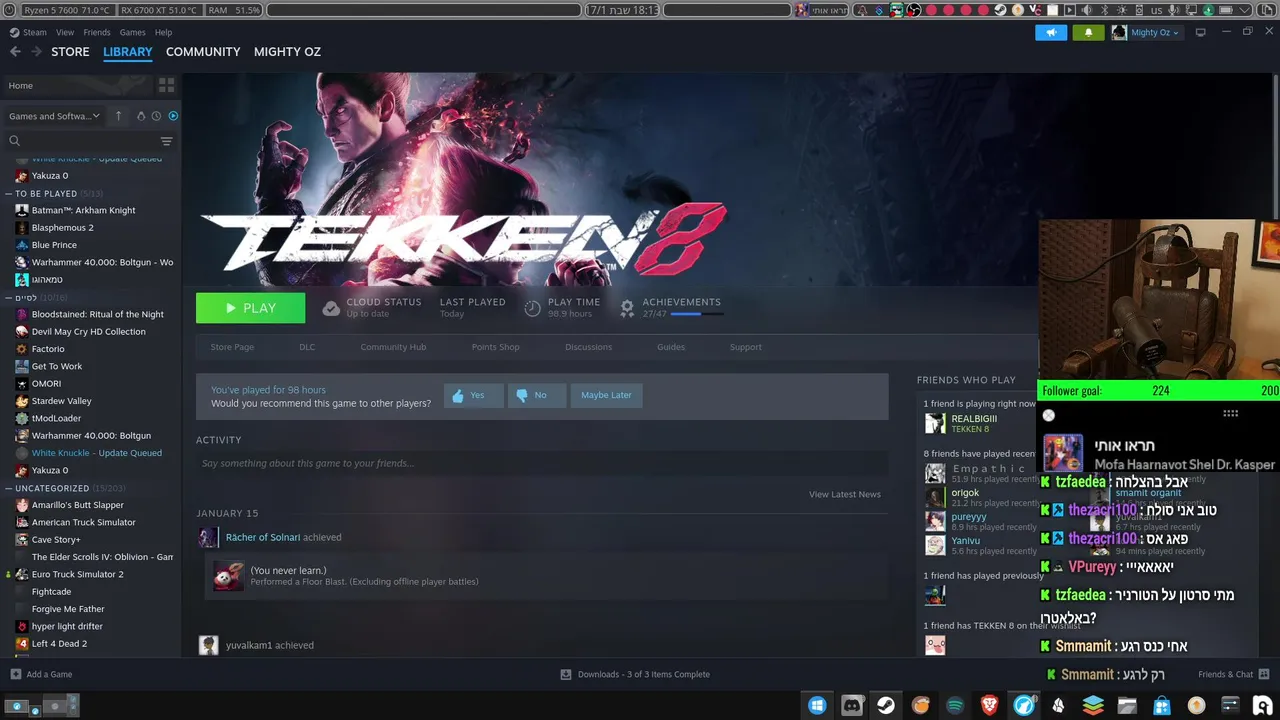1280x720 pixels.
Task: Switch to the COMMUNITY tab
Action: [203, 51]
